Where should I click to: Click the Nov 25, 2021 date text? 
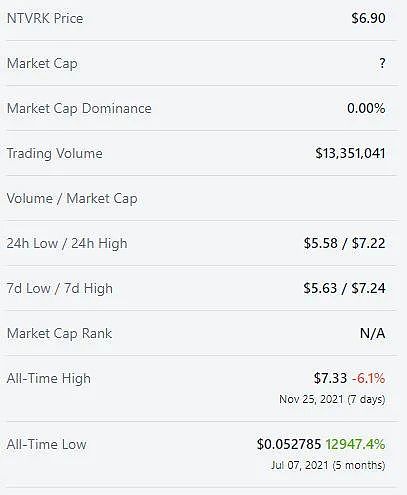pyautogui.click(x=311, y=399)
